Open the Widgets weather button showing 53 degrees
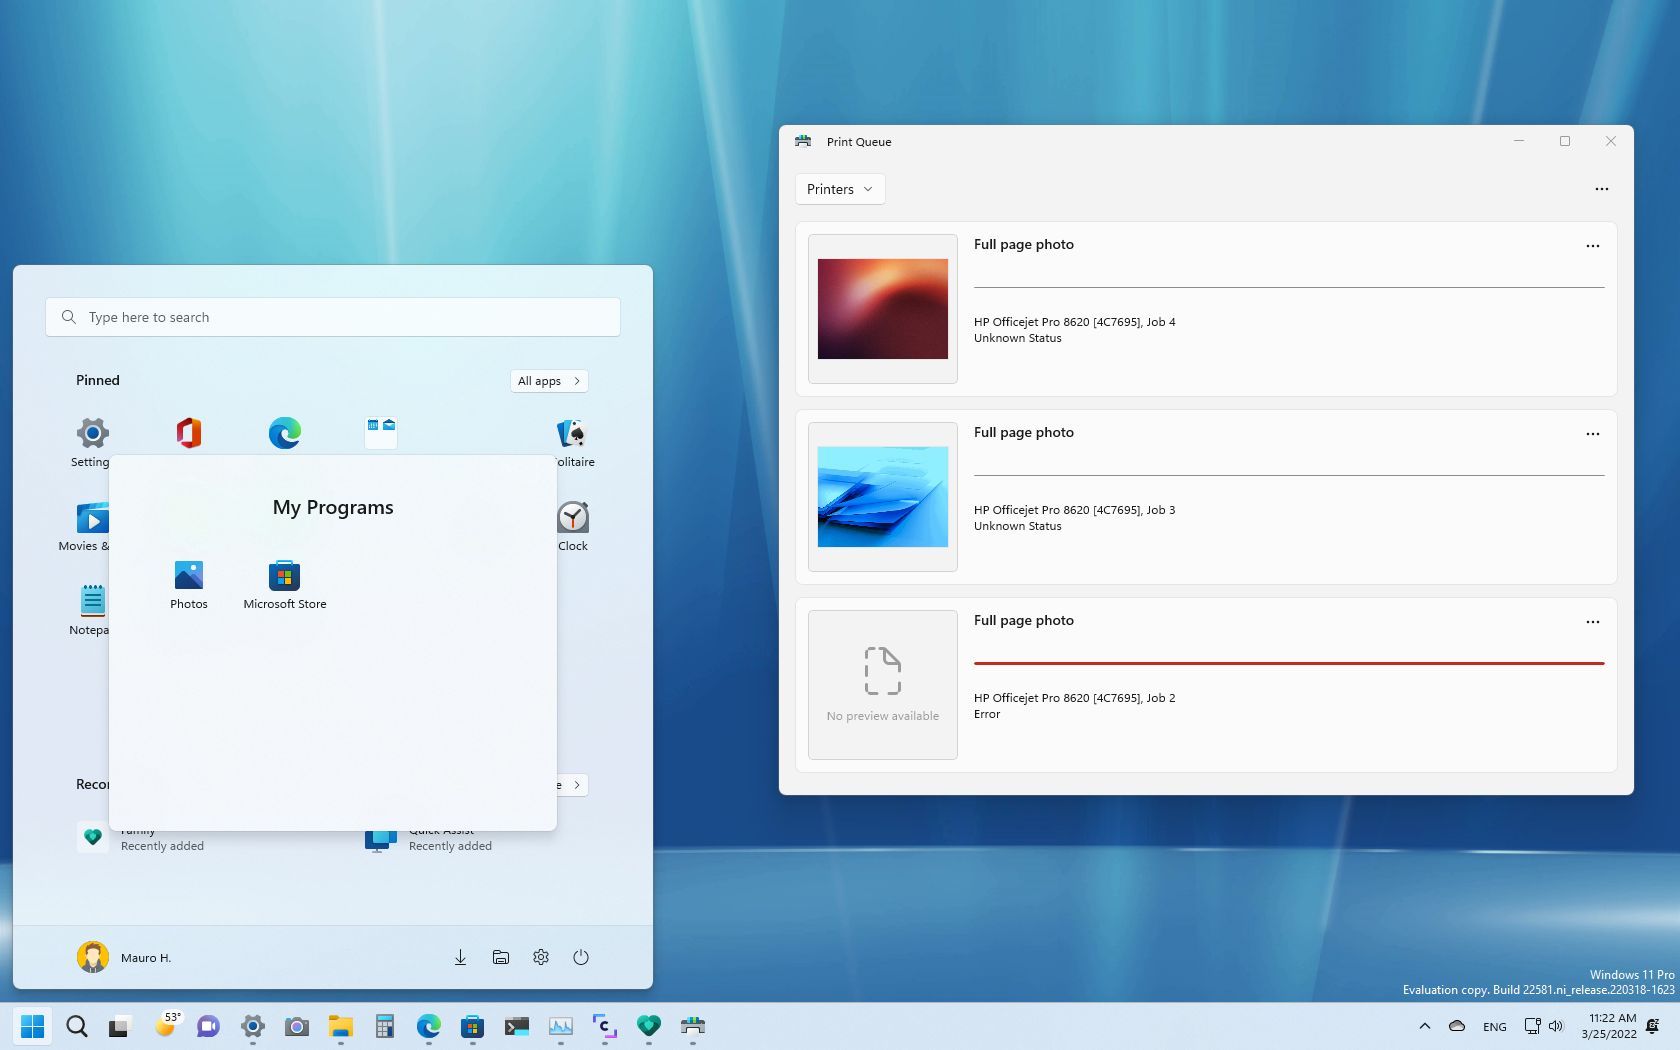This screenshot has height=1050, width=1680. coord(167,1026)
